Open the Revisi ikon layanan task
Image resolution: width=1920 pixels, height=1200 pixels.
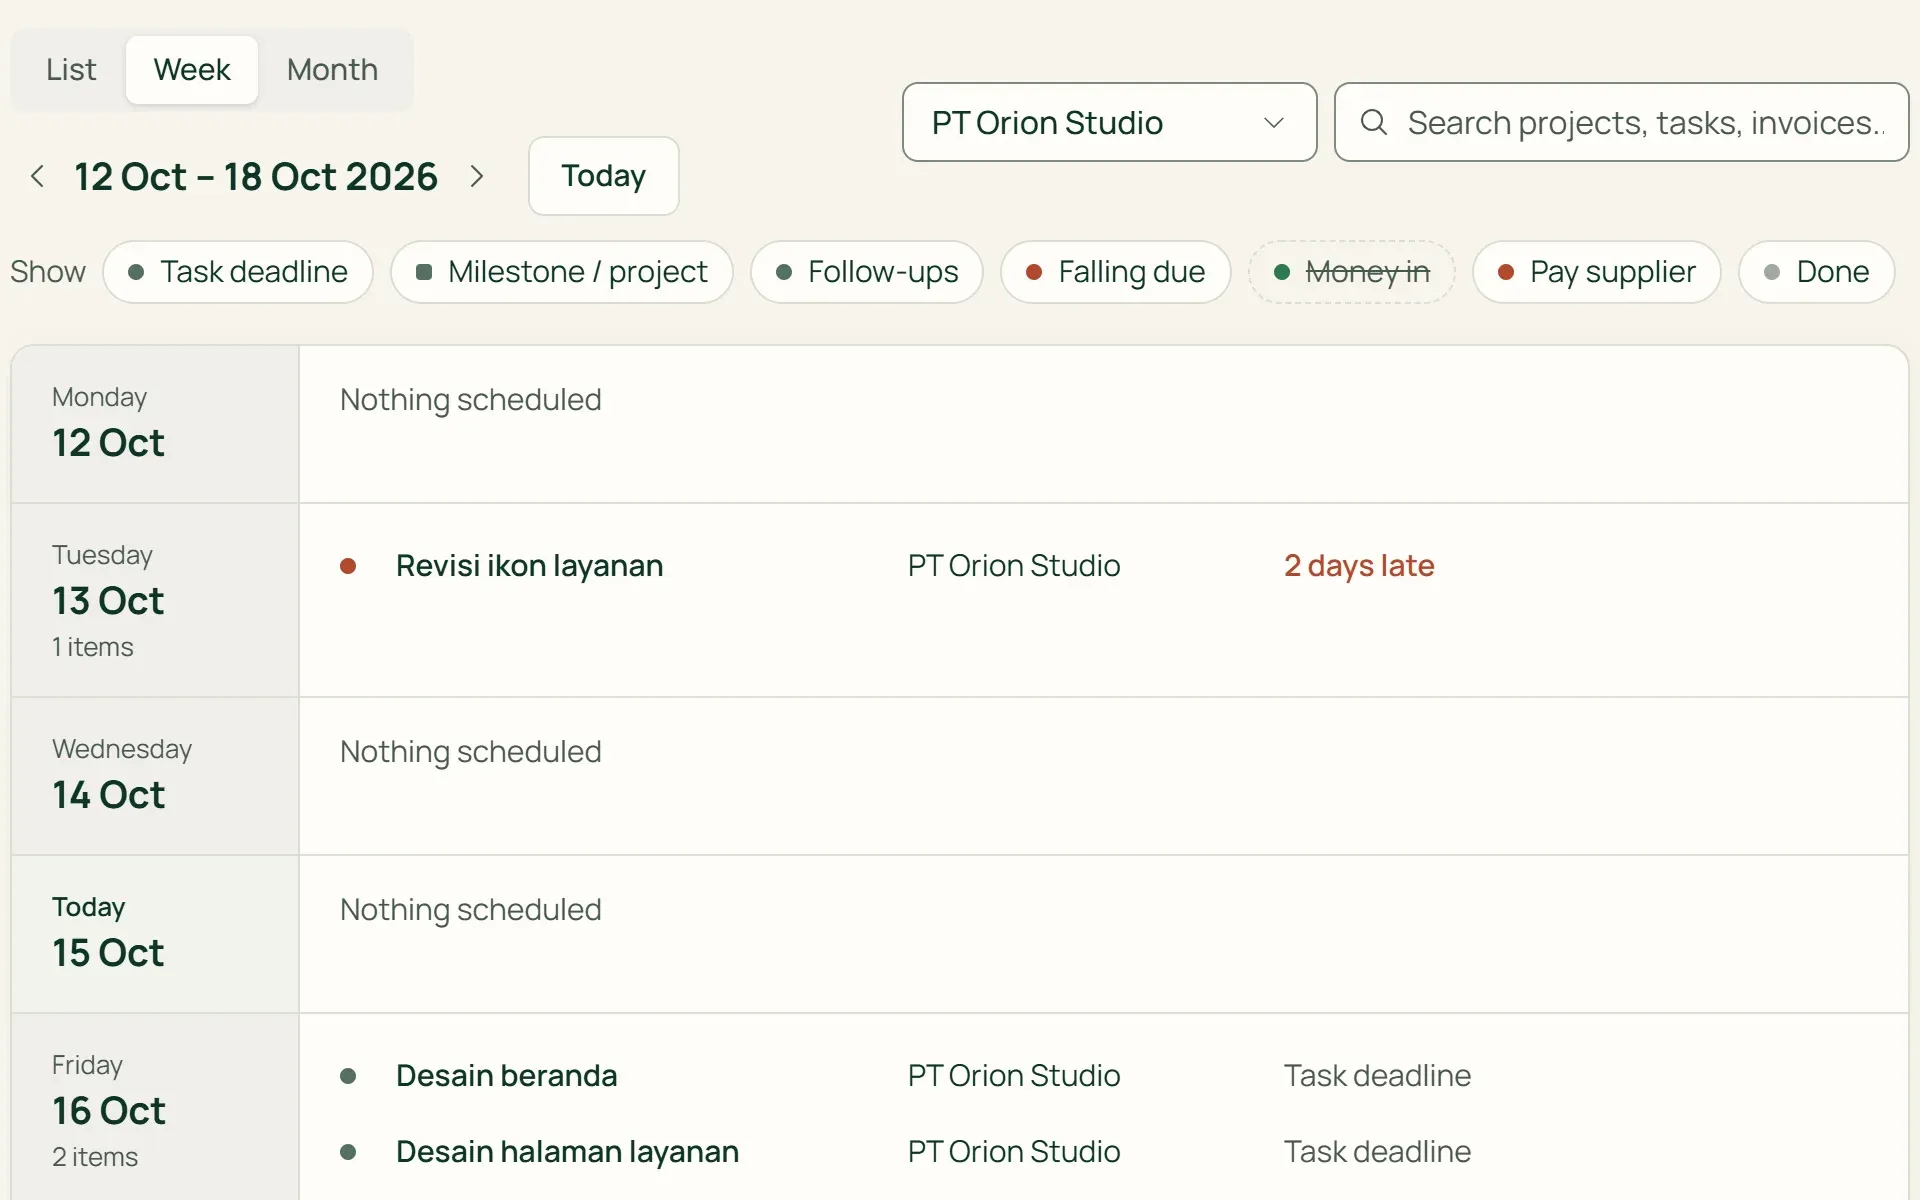pos(529,566)
